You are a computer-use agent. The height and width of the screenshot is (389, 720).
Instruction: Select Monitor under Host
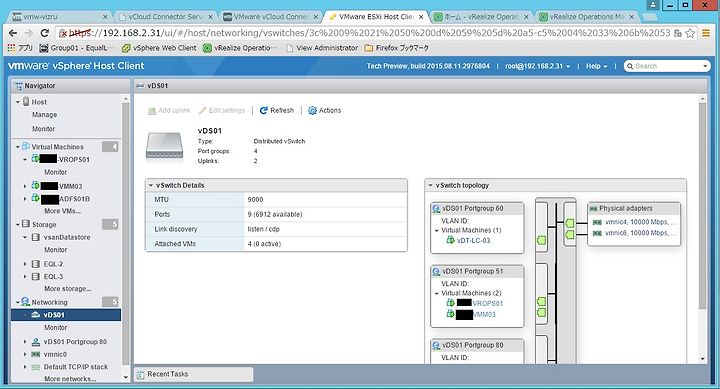coord(44,129)
